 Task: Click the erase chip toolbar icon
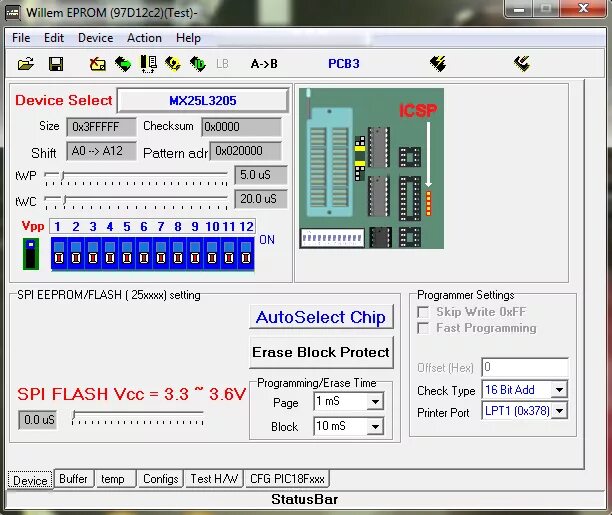coord(98,64)
